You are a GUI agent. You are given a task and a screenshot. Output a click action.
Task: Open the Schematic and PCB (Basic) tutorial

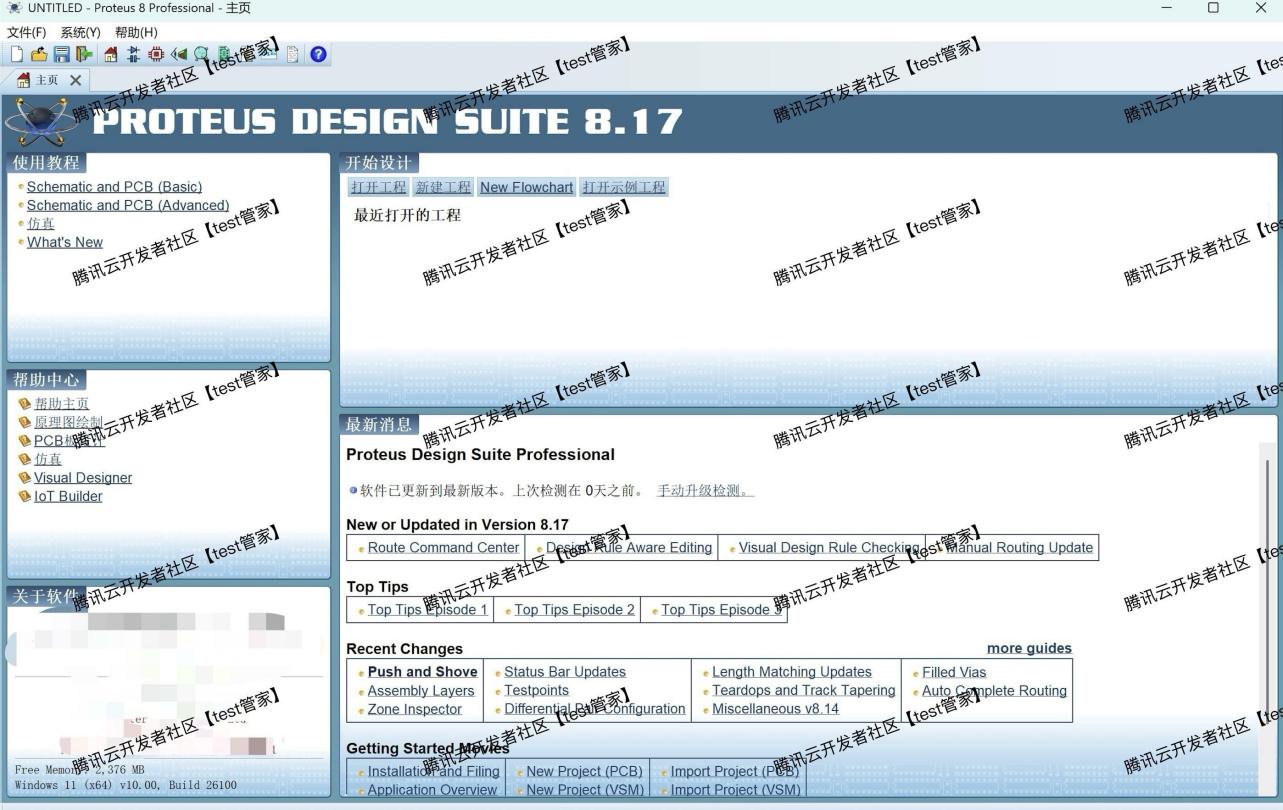click(x=114, y=186)
